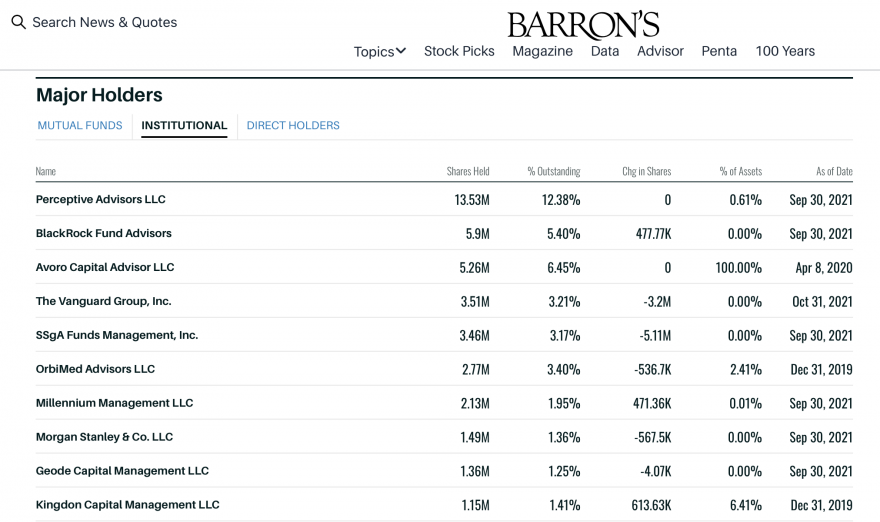Visit the 100 Years page

[x=785, y=51]
